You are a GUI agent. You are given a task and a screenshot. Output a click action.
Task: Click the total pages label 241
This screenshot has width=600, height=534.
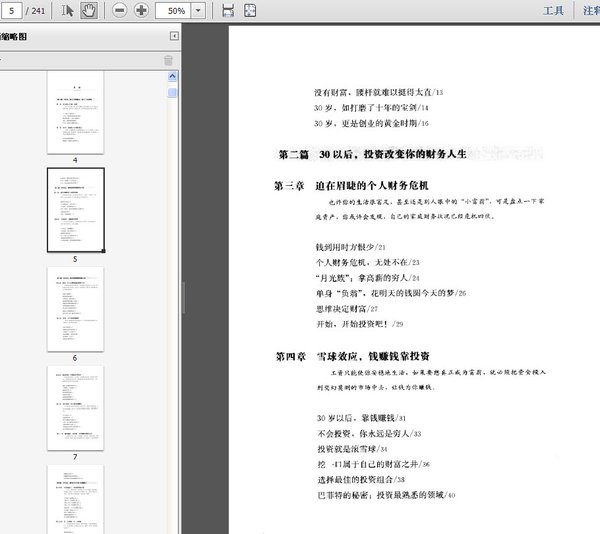[x=38, y=11]
